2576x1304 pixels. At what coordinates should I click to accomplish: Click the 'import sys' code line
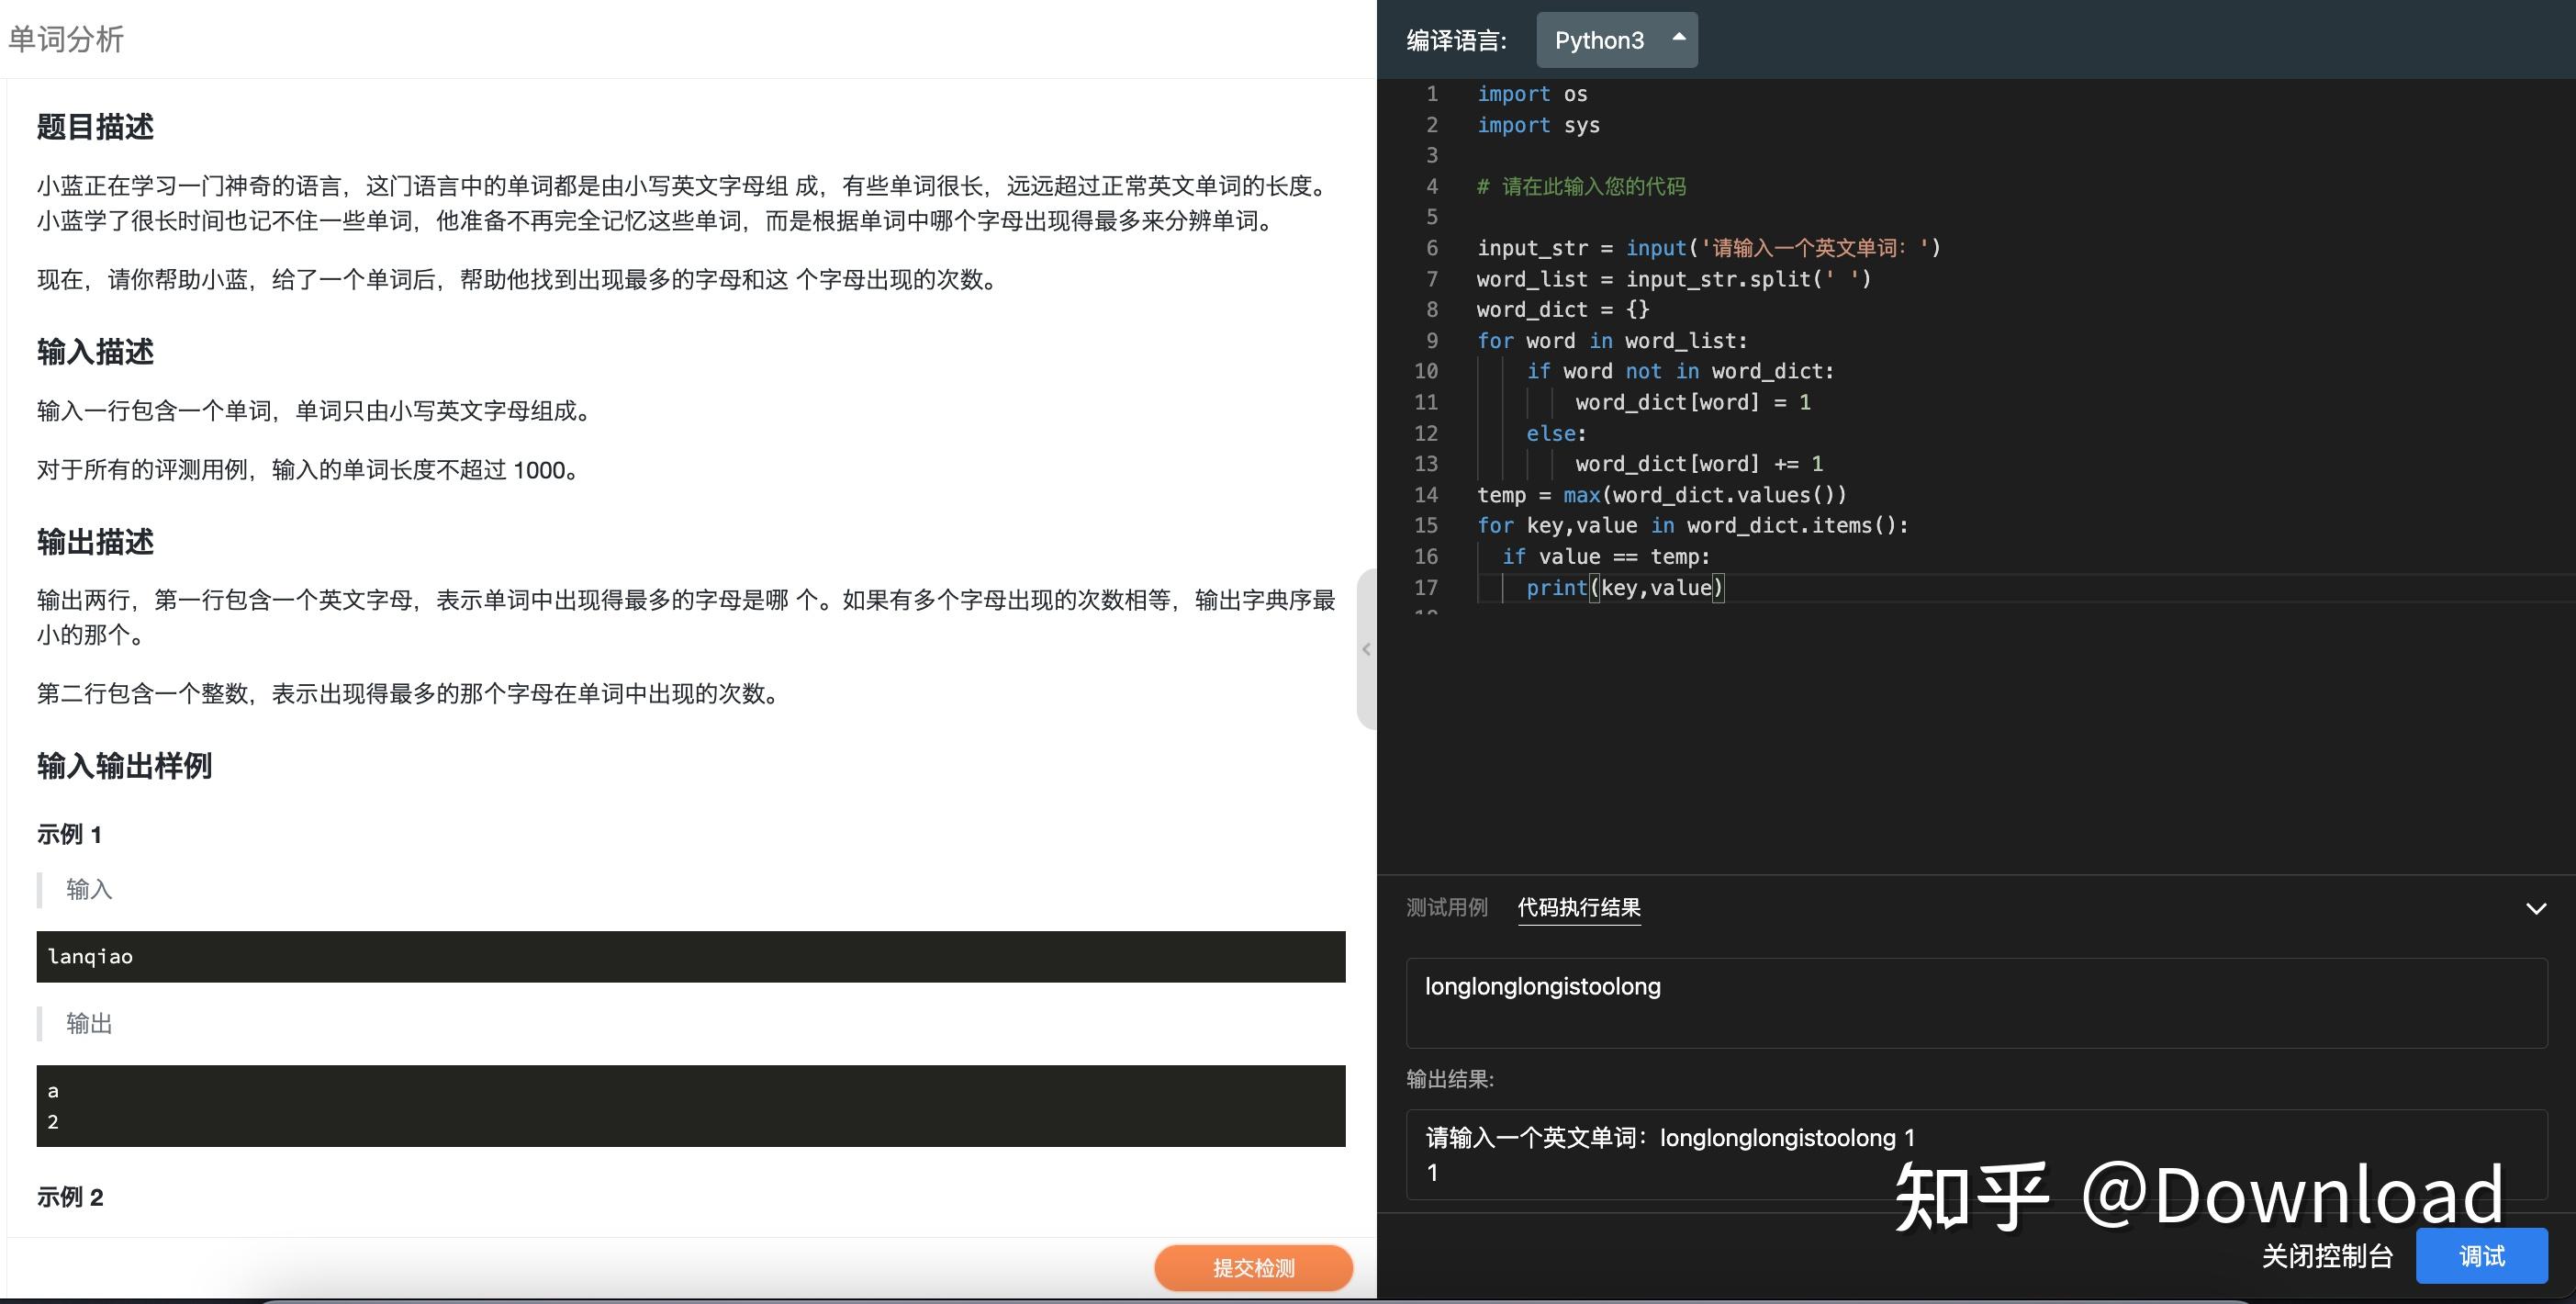point(1538,125)
